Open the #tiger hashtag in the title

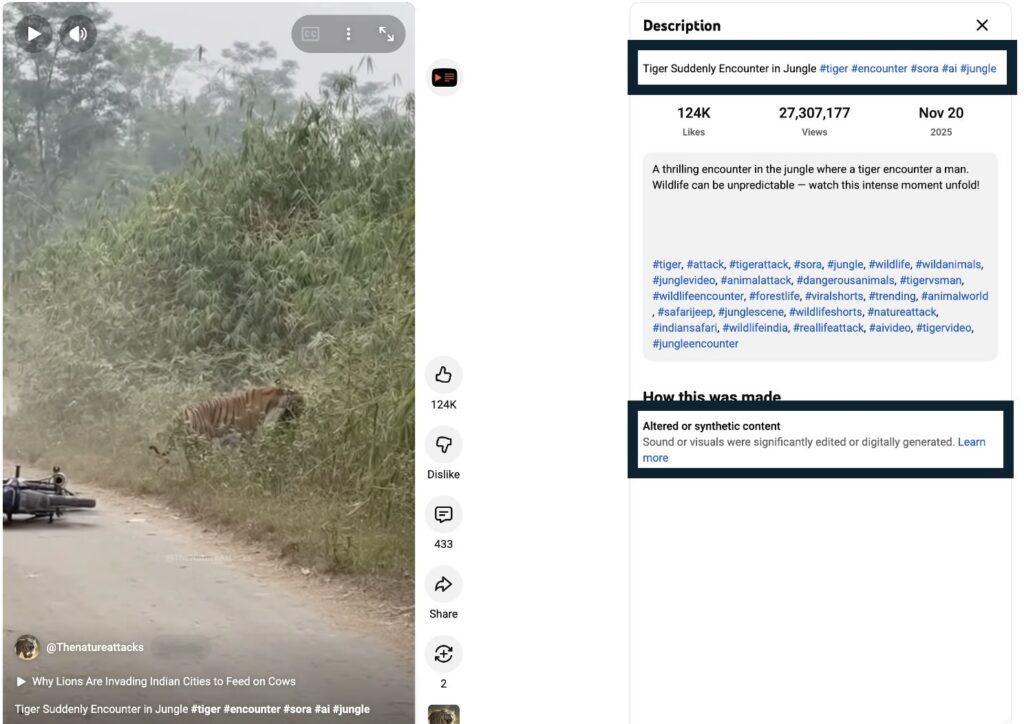pyautogui.click(x=833, y=69)
